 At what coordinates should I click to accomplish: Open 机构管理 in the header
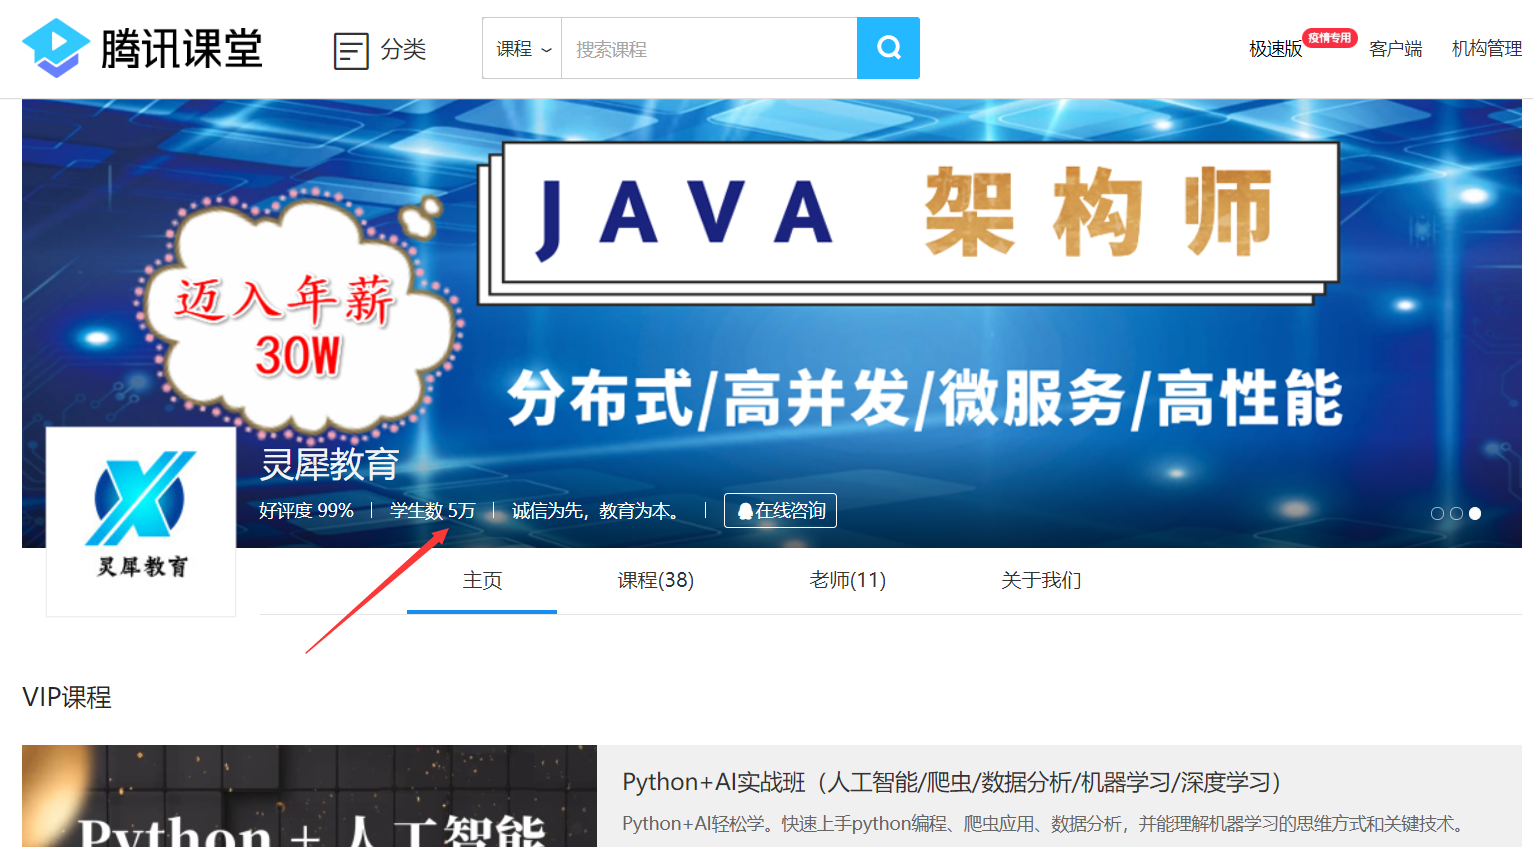(1486, 49)
